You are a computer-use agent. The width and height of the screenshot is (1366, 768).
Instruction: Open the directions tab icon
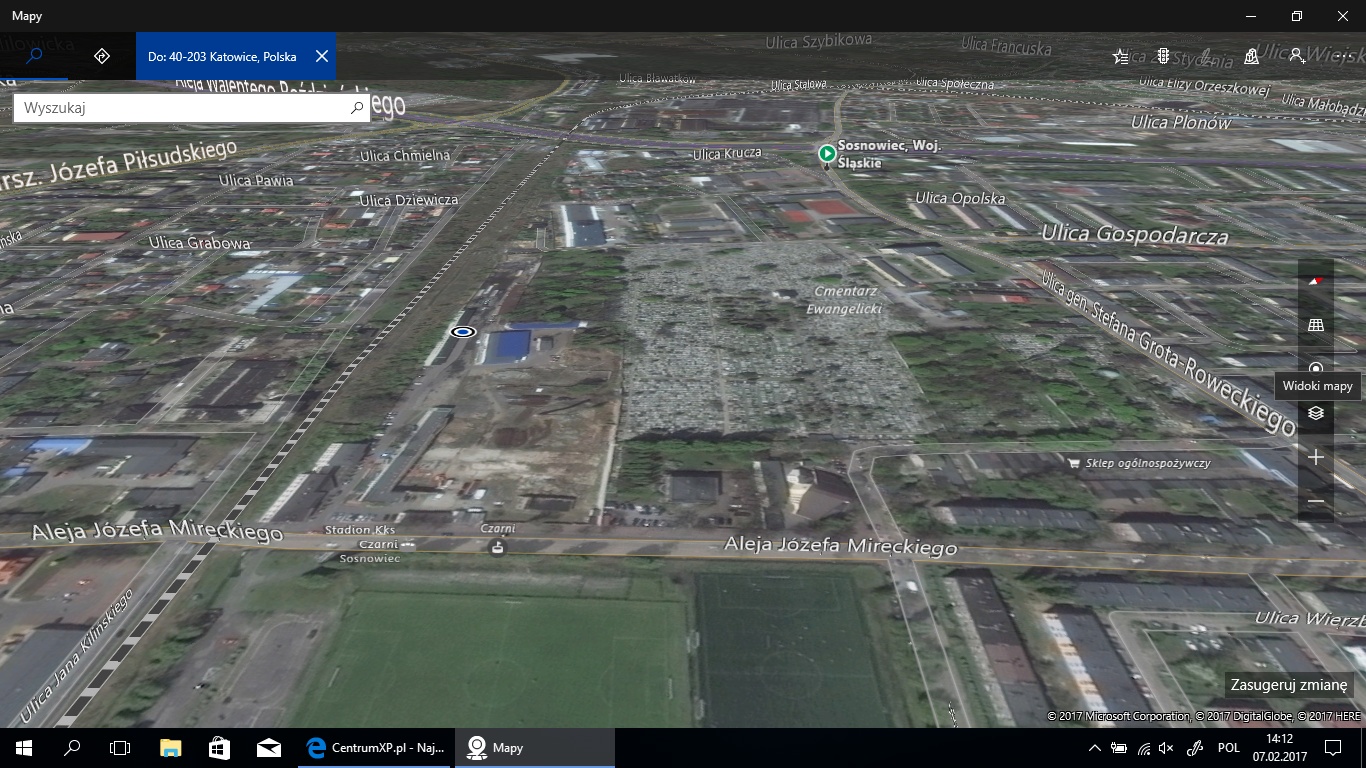click(x=101, y=56)
